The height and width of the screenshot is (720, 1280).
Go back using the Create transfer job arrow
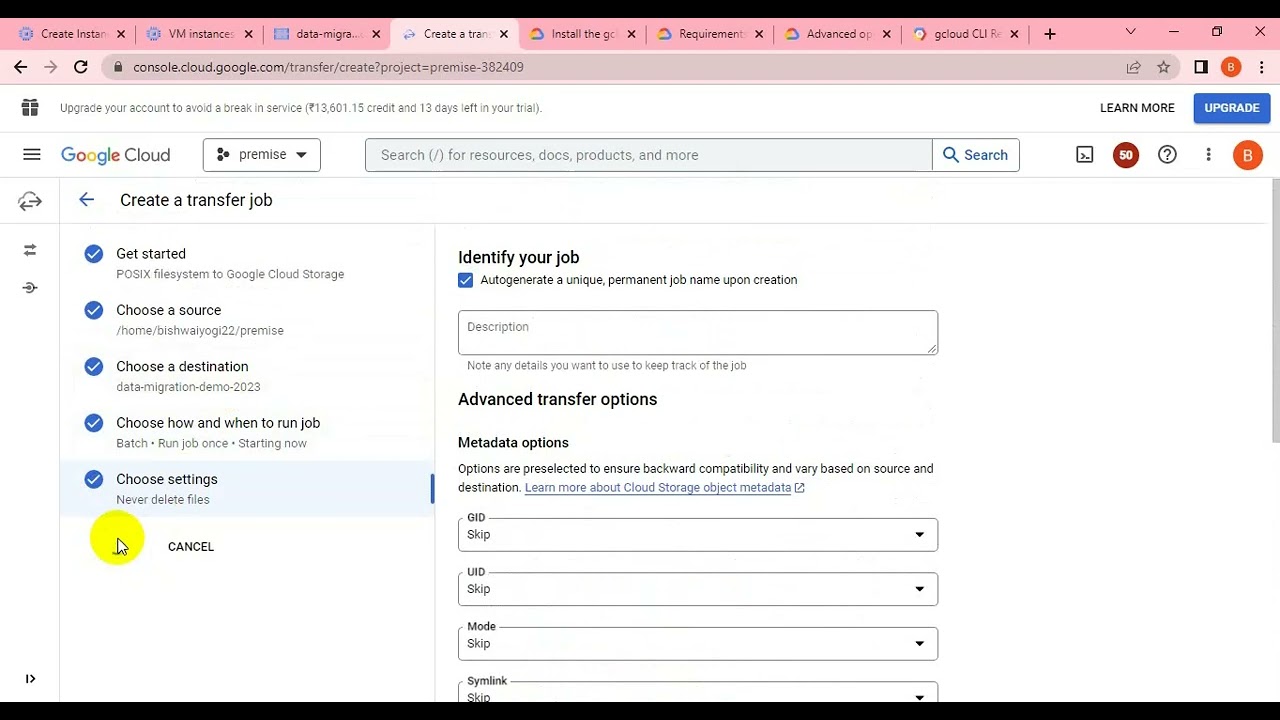pos(87,200)
